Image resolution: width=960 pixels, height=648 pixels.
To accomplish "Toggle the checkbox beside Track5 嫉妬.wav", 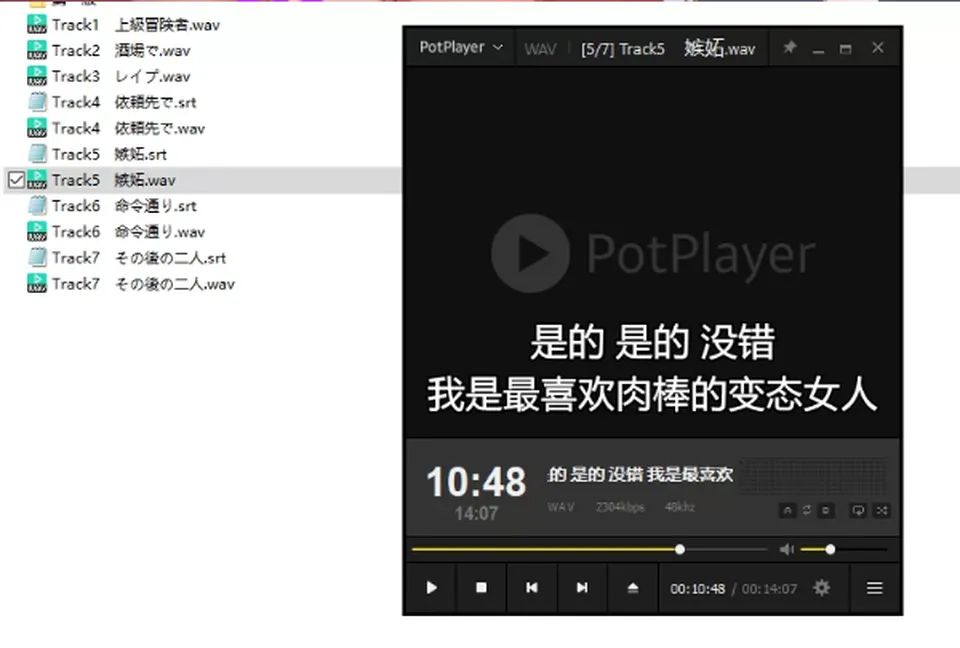I will 17,180.
